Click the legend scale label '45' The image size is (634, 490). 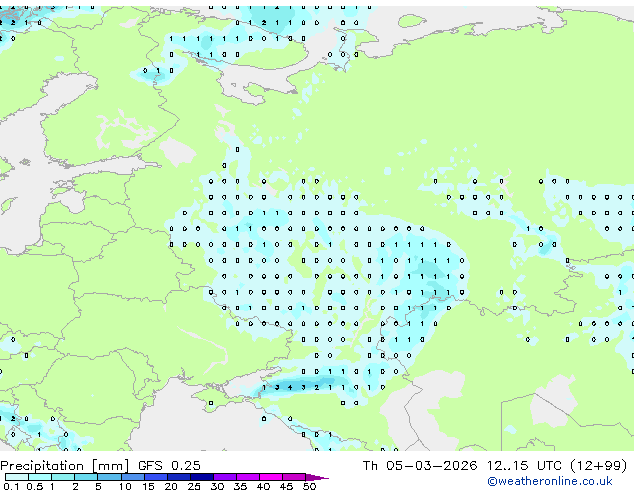286,486
